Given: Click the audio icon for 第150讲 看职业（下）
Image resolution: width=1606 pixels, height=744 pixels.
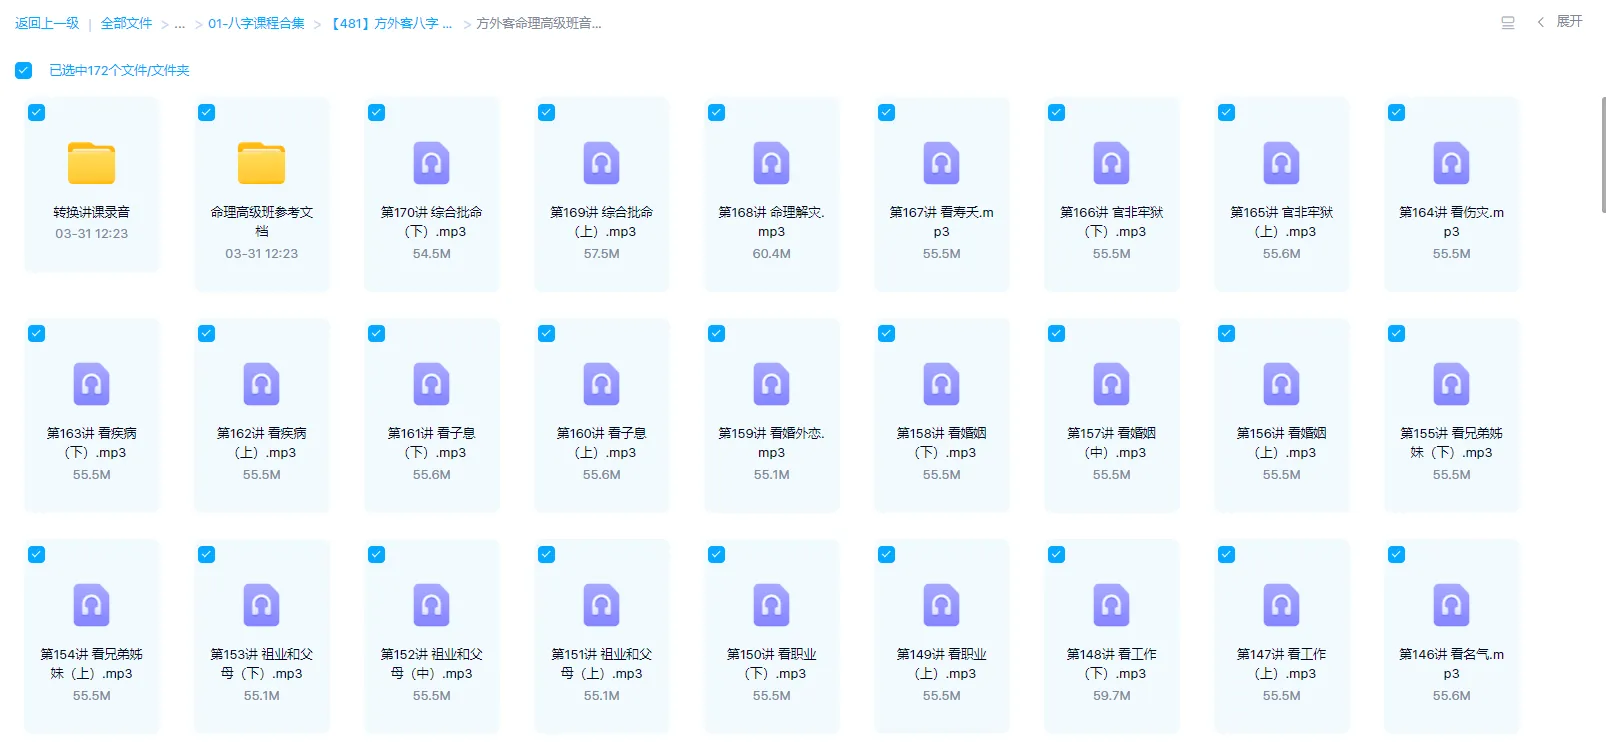Looking at the screenshot, I should click(771, 605).
